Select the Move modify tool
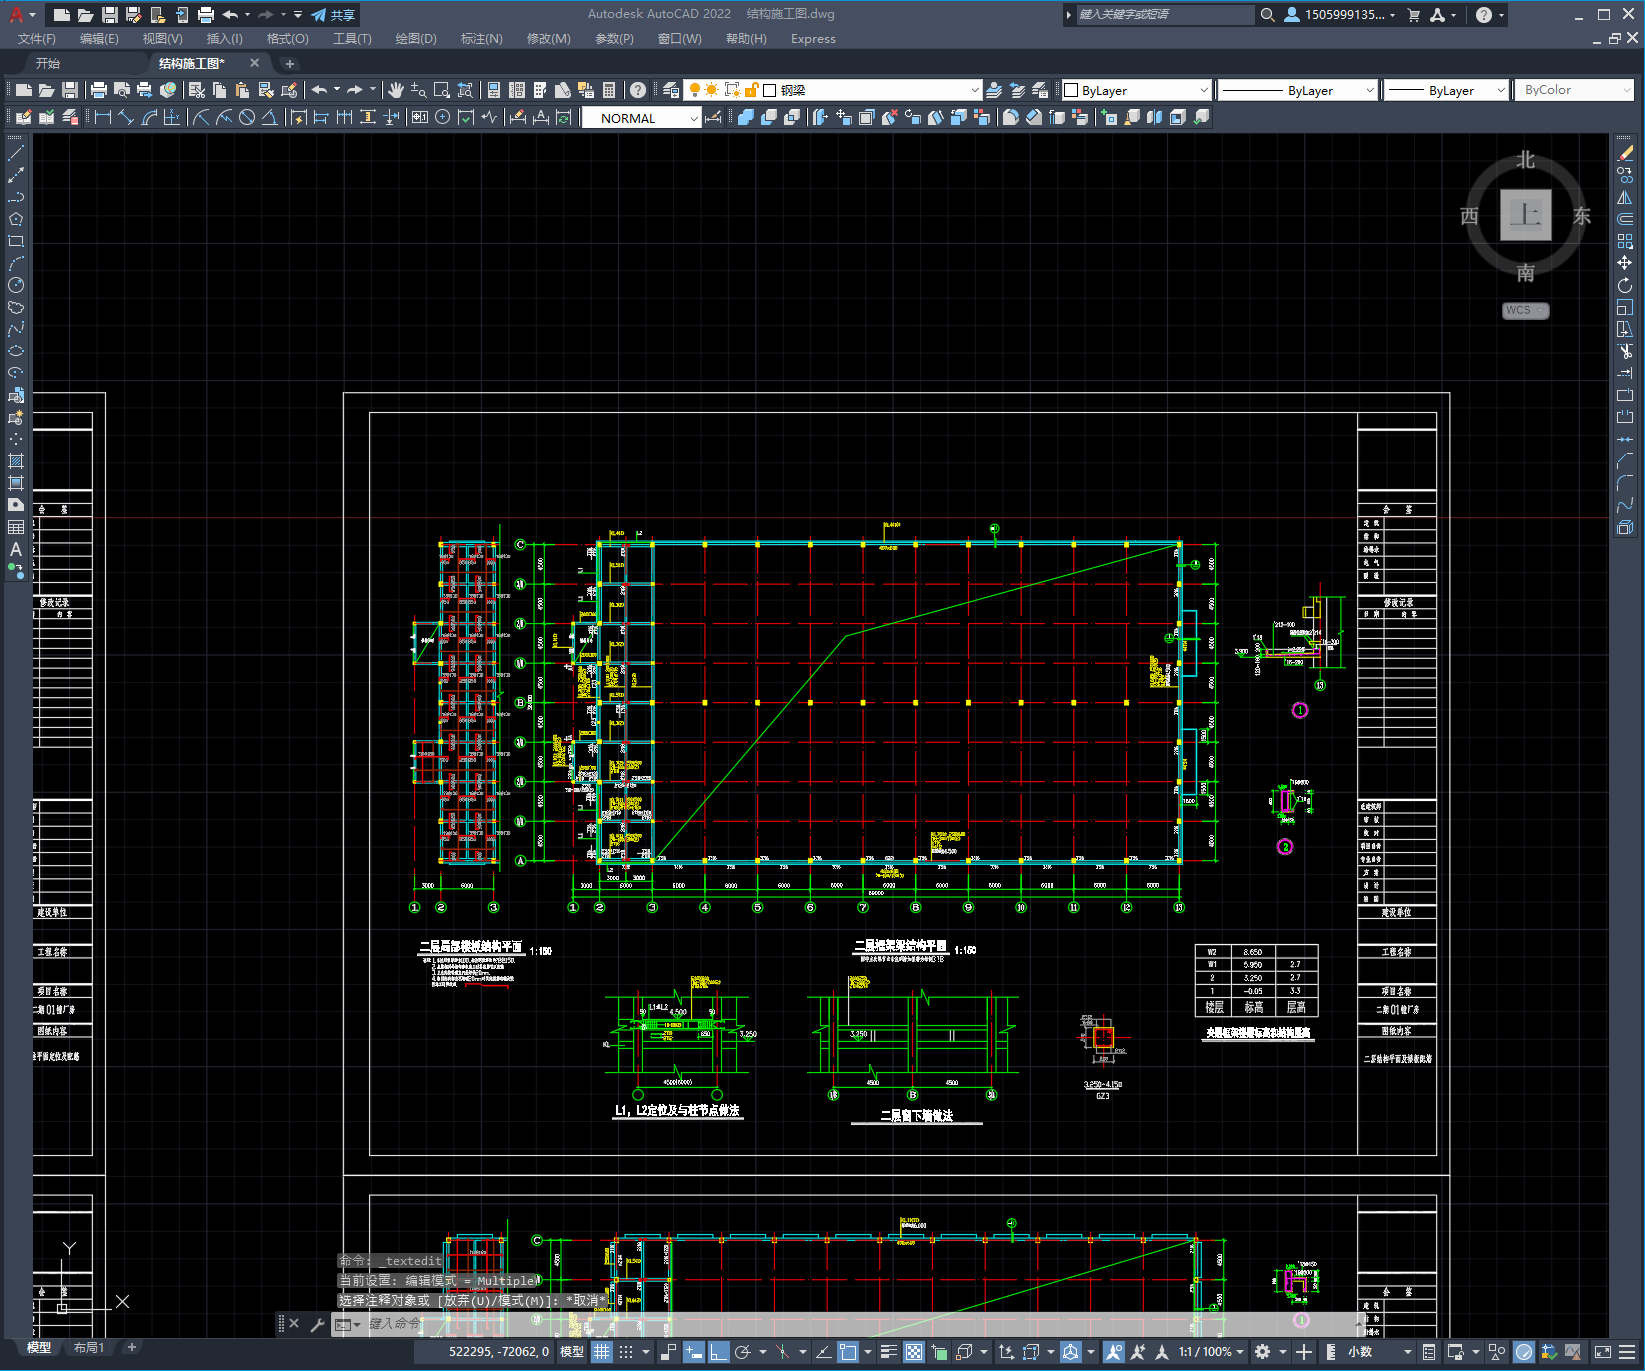 tap(1625, 263)
